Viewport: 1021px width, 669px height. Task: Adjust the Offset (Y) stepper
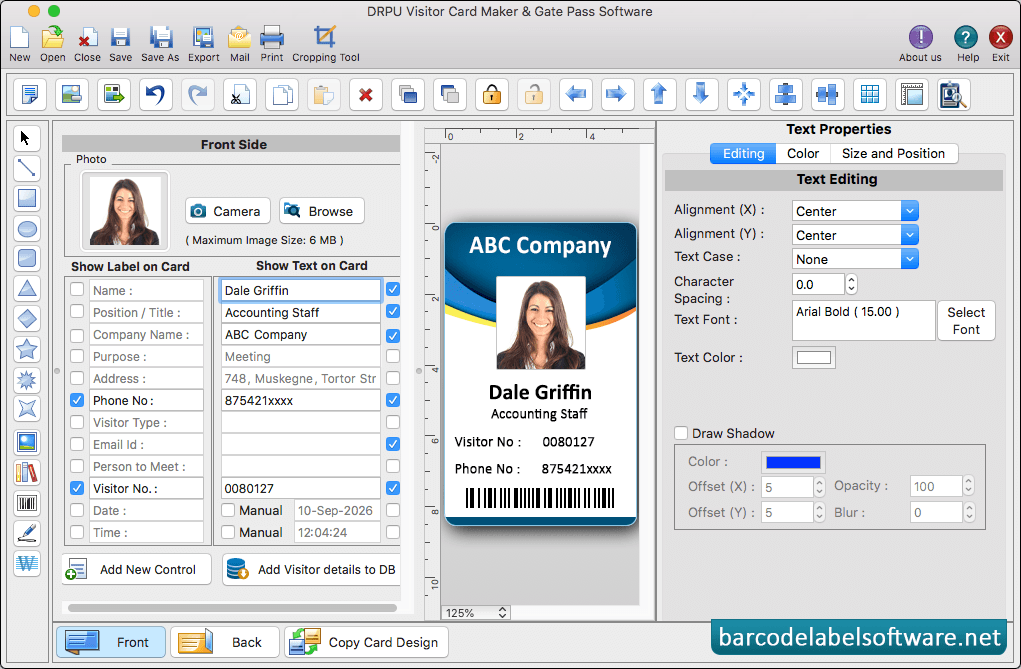click(x=819, y=512)
